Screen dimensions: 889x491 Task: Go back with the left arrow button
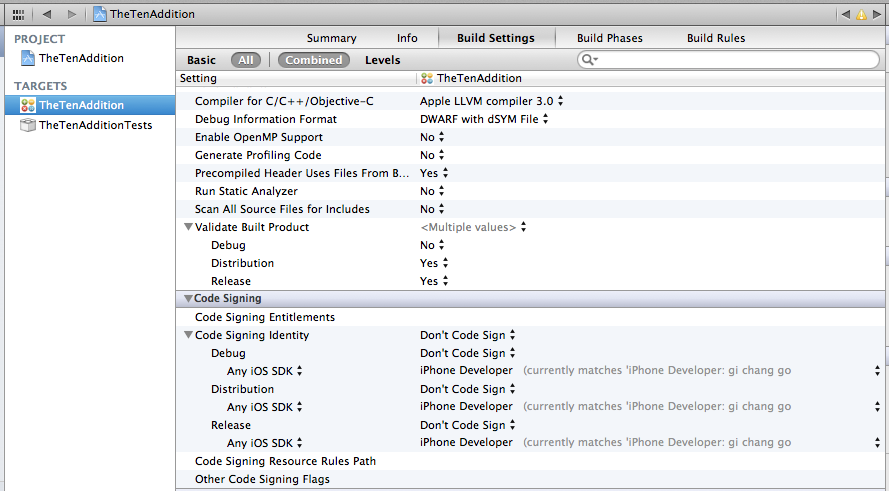coord(47,14)
